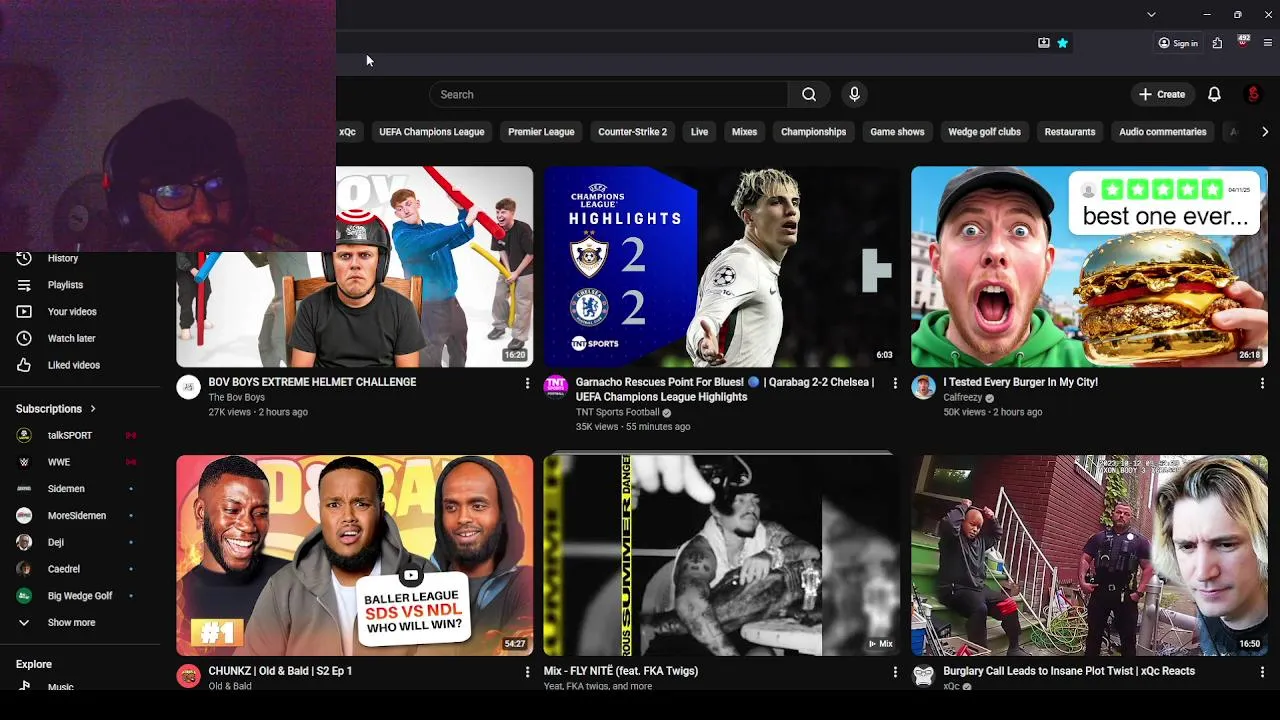Screen dimensions: 1280x720
Task: Select the UEFA Champions League chip
Action: [431, 132]
